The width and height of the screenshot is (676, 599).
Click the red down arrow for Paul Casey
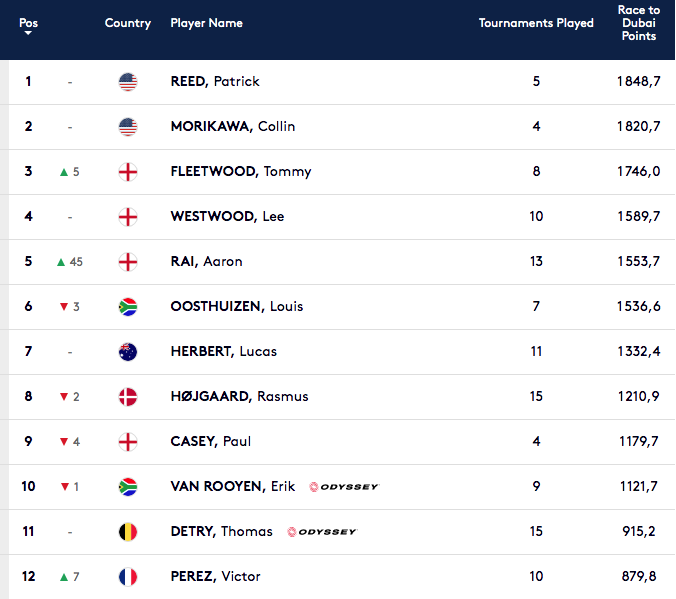(64, 442)
